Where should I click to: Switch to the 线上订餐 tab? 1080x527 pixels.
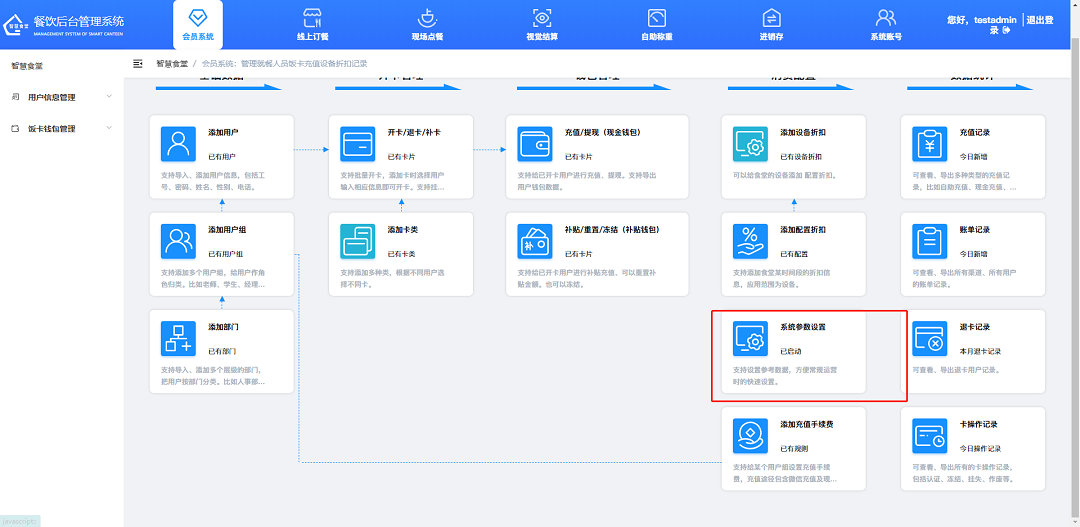click(x=313, y=25)
